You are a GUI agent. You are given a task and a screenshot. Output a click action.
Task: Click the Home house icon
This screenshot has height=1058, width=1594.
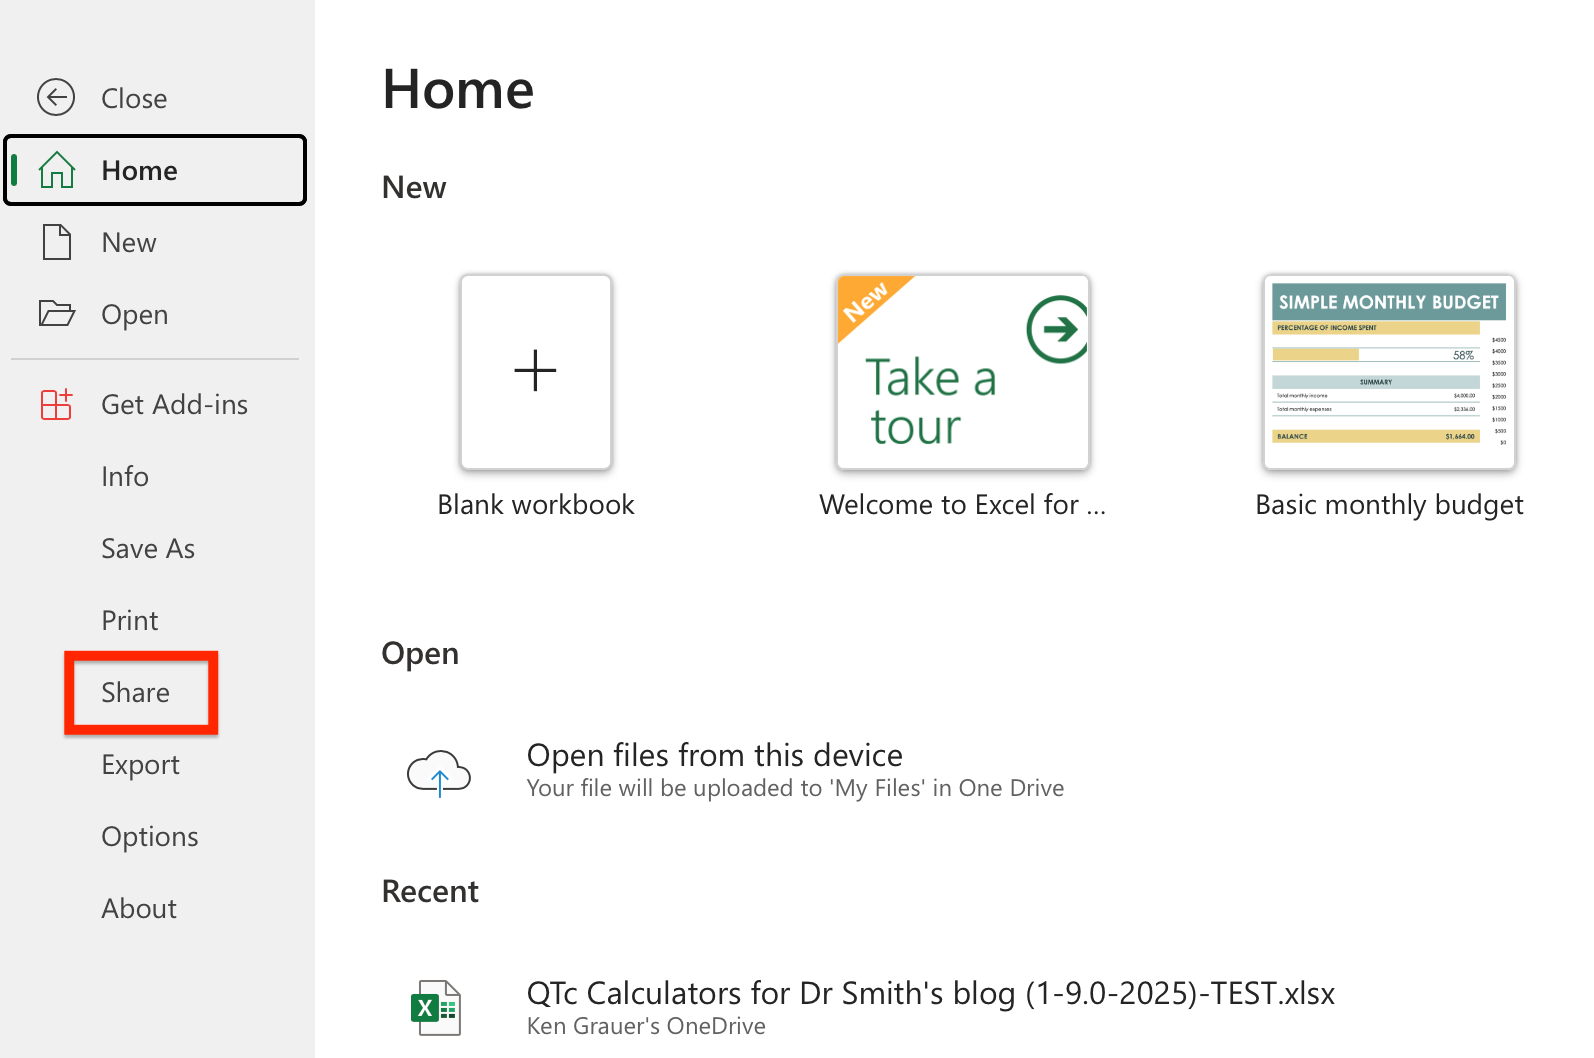[x=57, y=170]
